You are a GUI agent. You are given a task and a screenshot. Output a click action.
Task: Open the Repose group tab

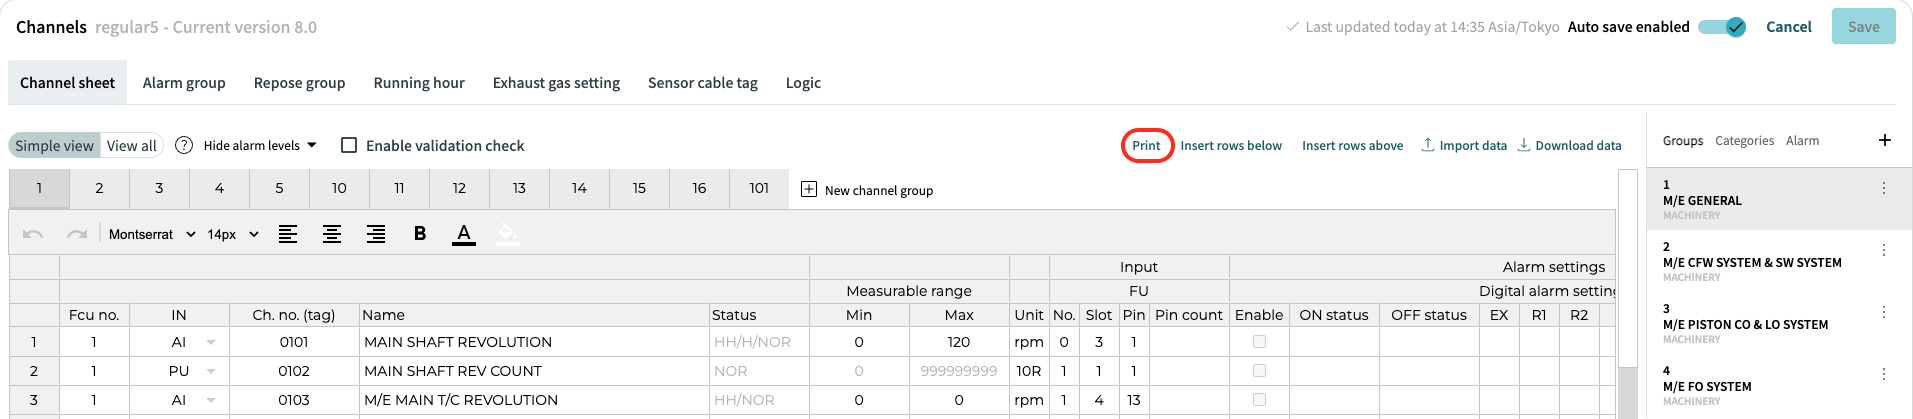point(300,83)
